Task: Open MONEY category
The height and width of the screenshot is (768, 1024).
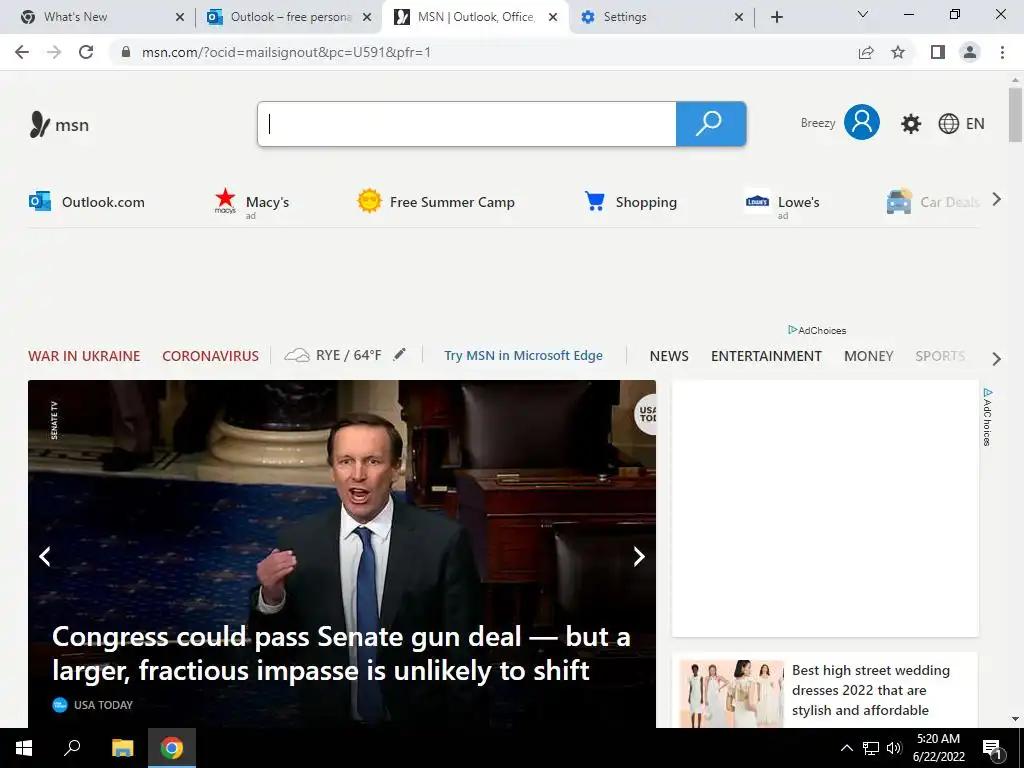Action: coord(868,356)
